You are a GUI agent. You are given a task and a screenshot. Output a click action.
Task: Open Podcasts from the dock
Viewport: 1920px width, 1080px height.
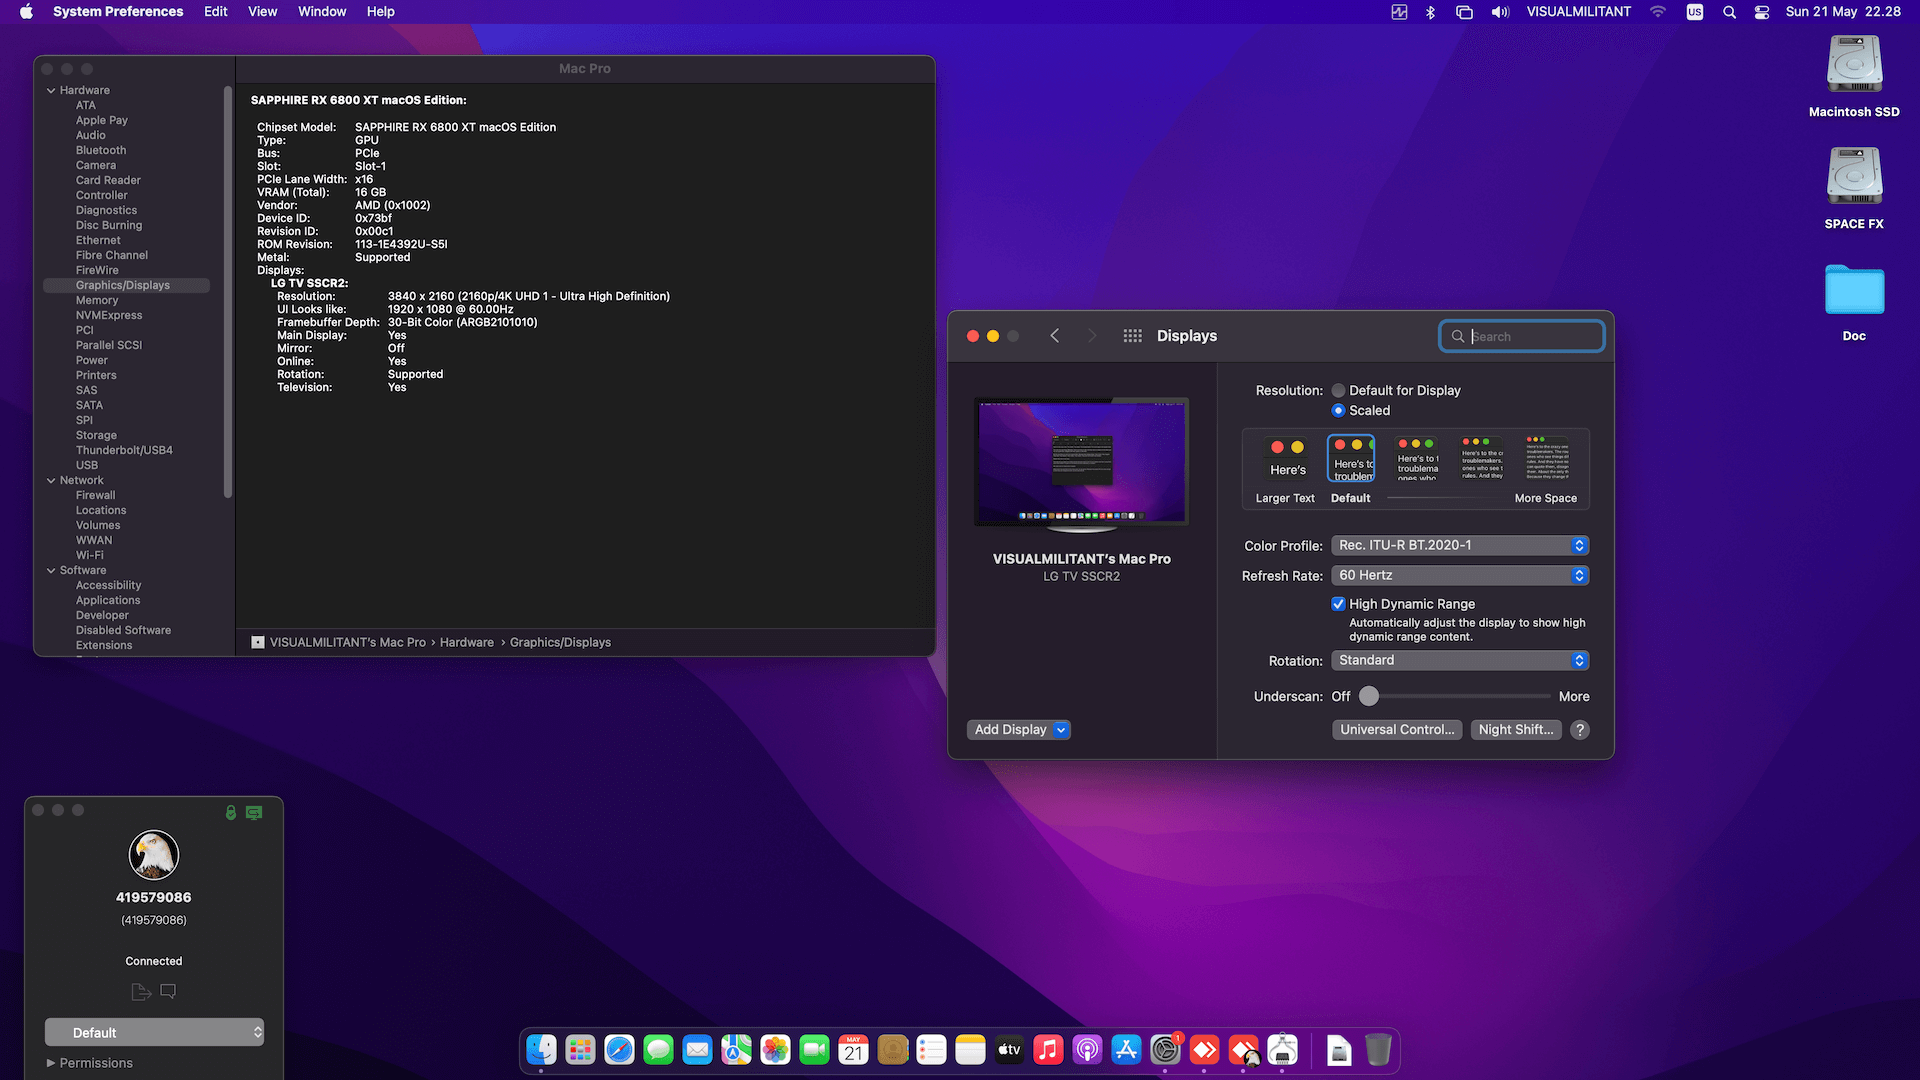tap(1087, 1050)
